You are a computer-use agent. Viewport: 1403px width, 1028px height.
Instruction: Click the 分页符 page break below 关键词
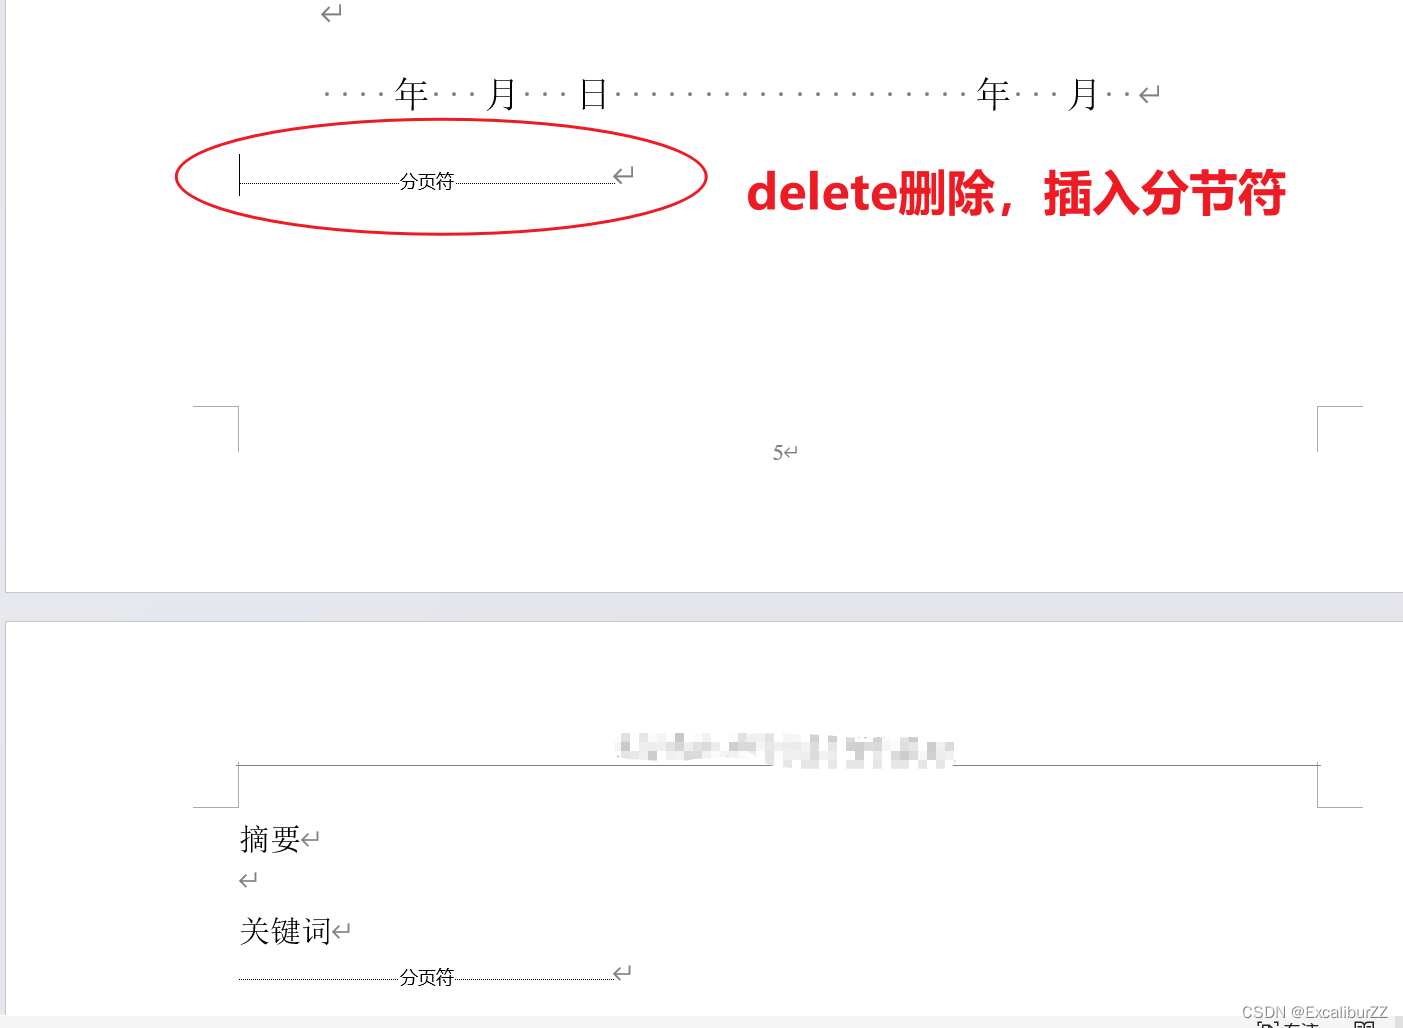click(x=427, y=978)
